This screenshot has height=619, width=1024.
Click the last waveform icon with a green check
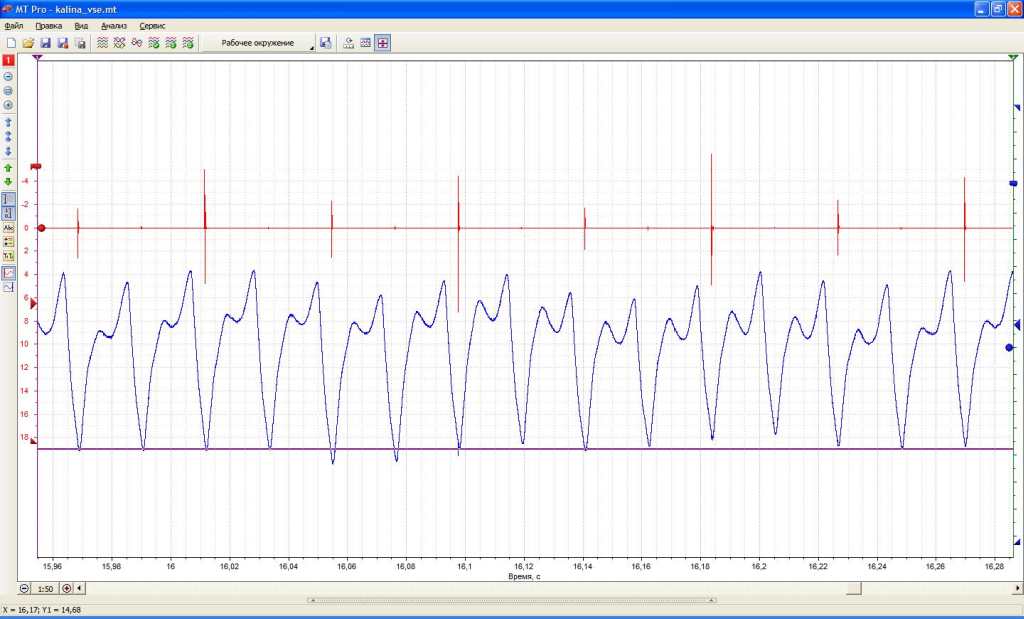click(187, 43)
